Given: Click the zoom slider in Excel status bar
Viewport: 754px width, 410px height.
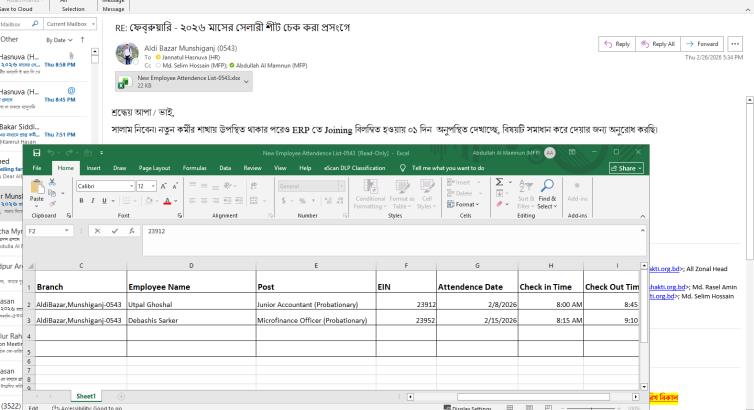Looking at the screenshot, I should 590,406.
